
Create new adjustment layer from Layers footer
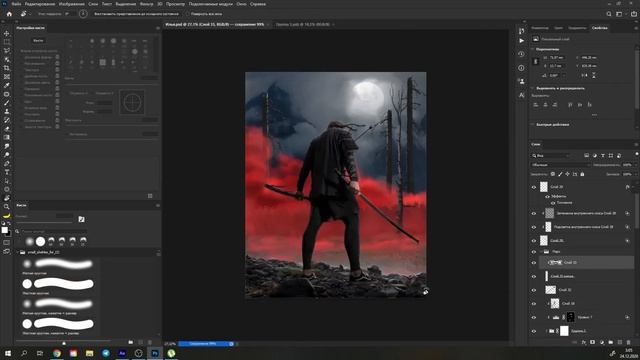pyautogui.click(x=602, y=342)
